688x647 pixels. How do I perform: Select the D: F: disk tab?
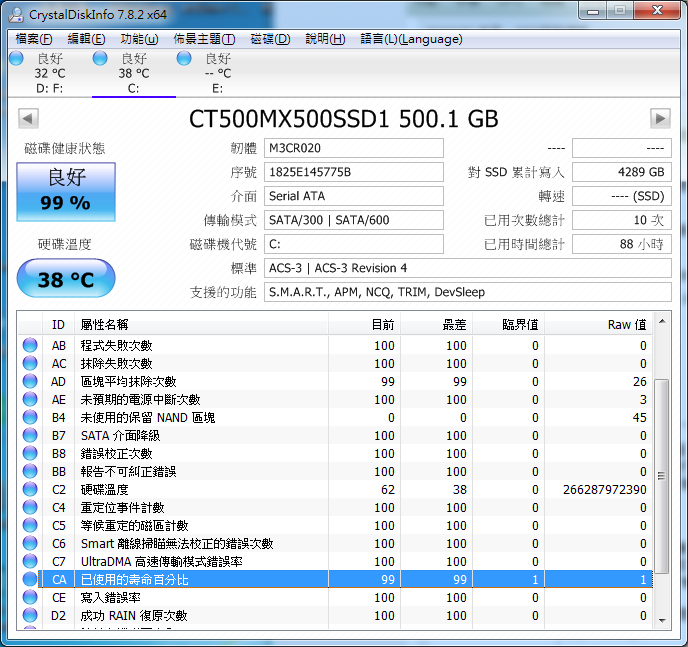pos(49,74)
